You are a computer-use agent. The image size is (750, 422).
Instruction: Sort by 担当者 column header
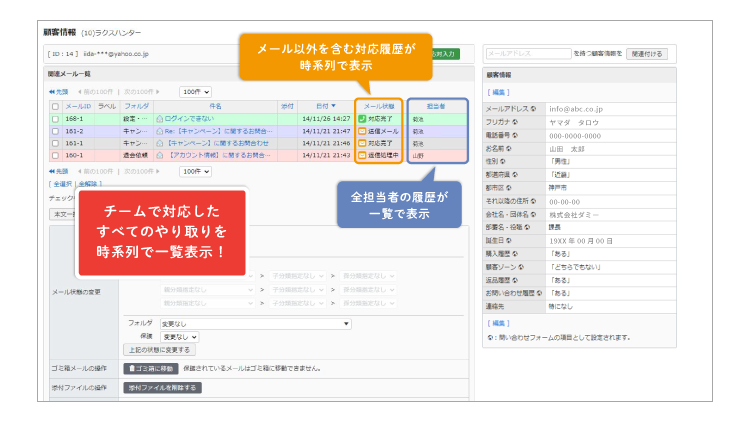click(436, 106)
